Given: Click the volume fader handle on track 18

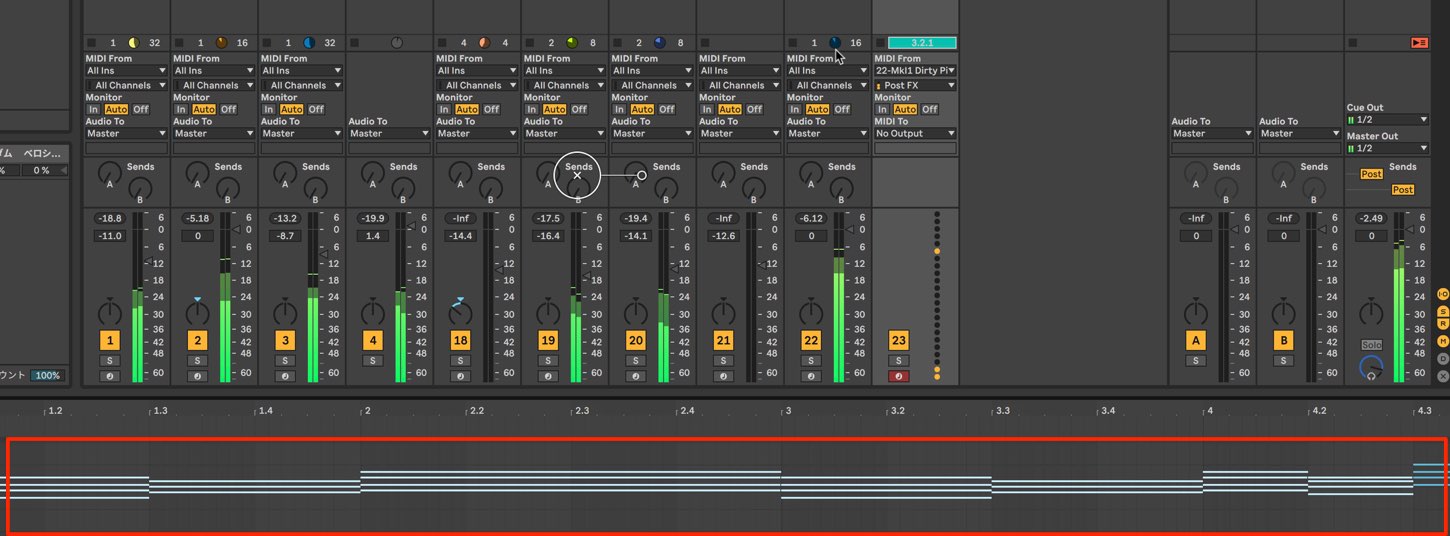Looking at the screenshot, I should (x=500, y=268).
